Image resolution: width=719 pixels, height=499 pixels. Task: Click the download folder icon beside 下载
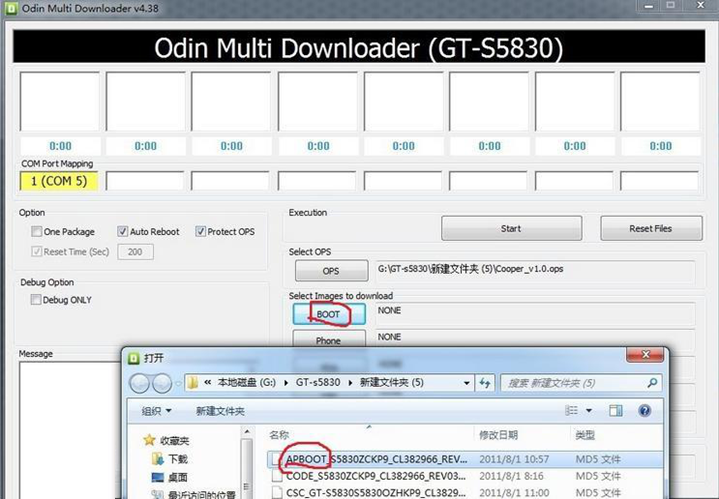(158, 459)
